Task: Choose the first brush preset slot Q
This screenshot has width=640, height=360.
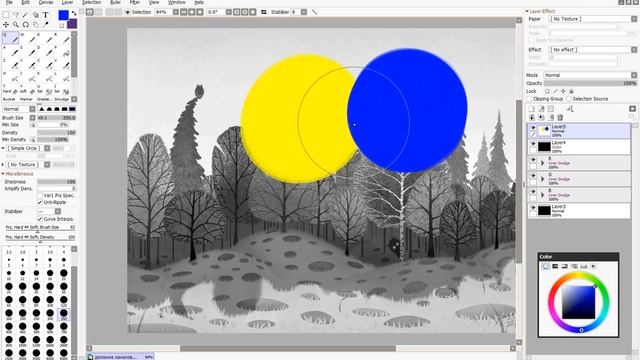Action: [x=10, y=38]
